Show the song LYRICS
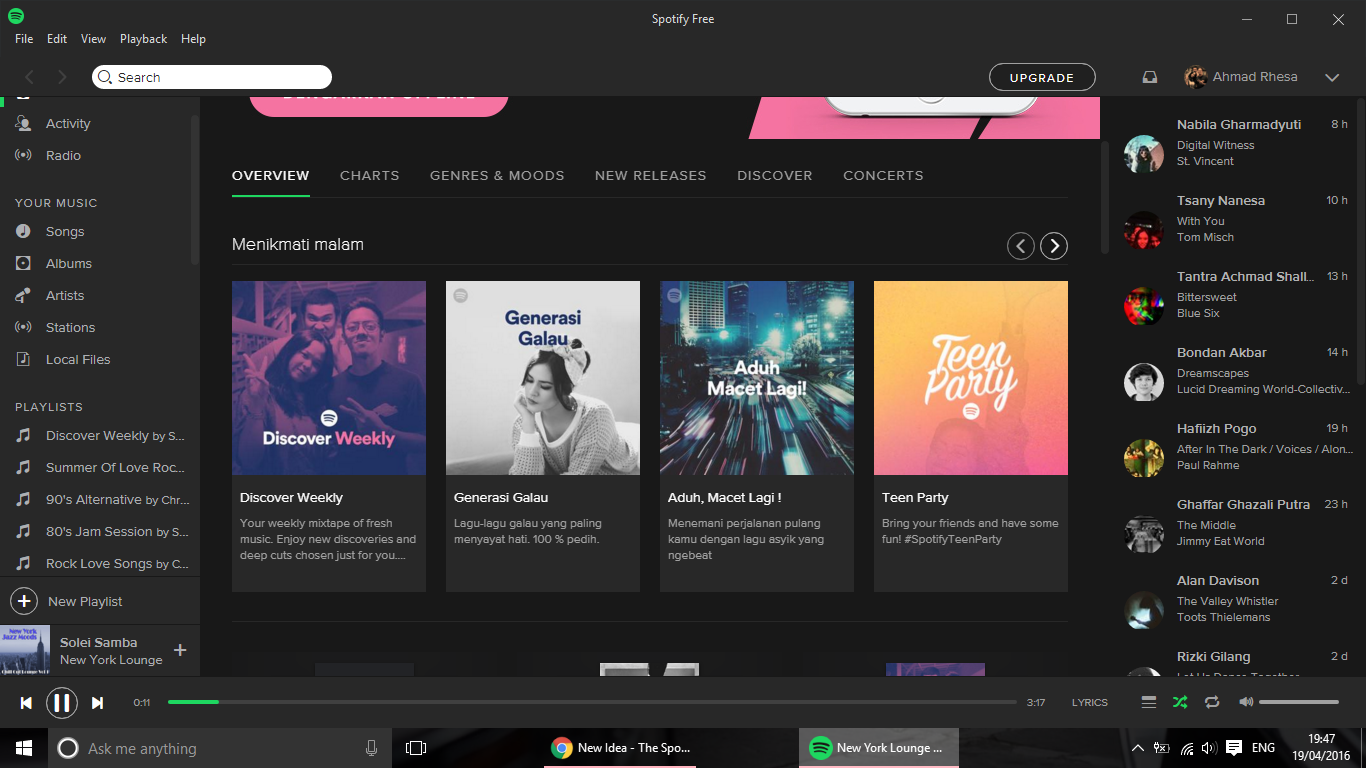Screen dimensions: 1366x768 (x=1090, y=703)
